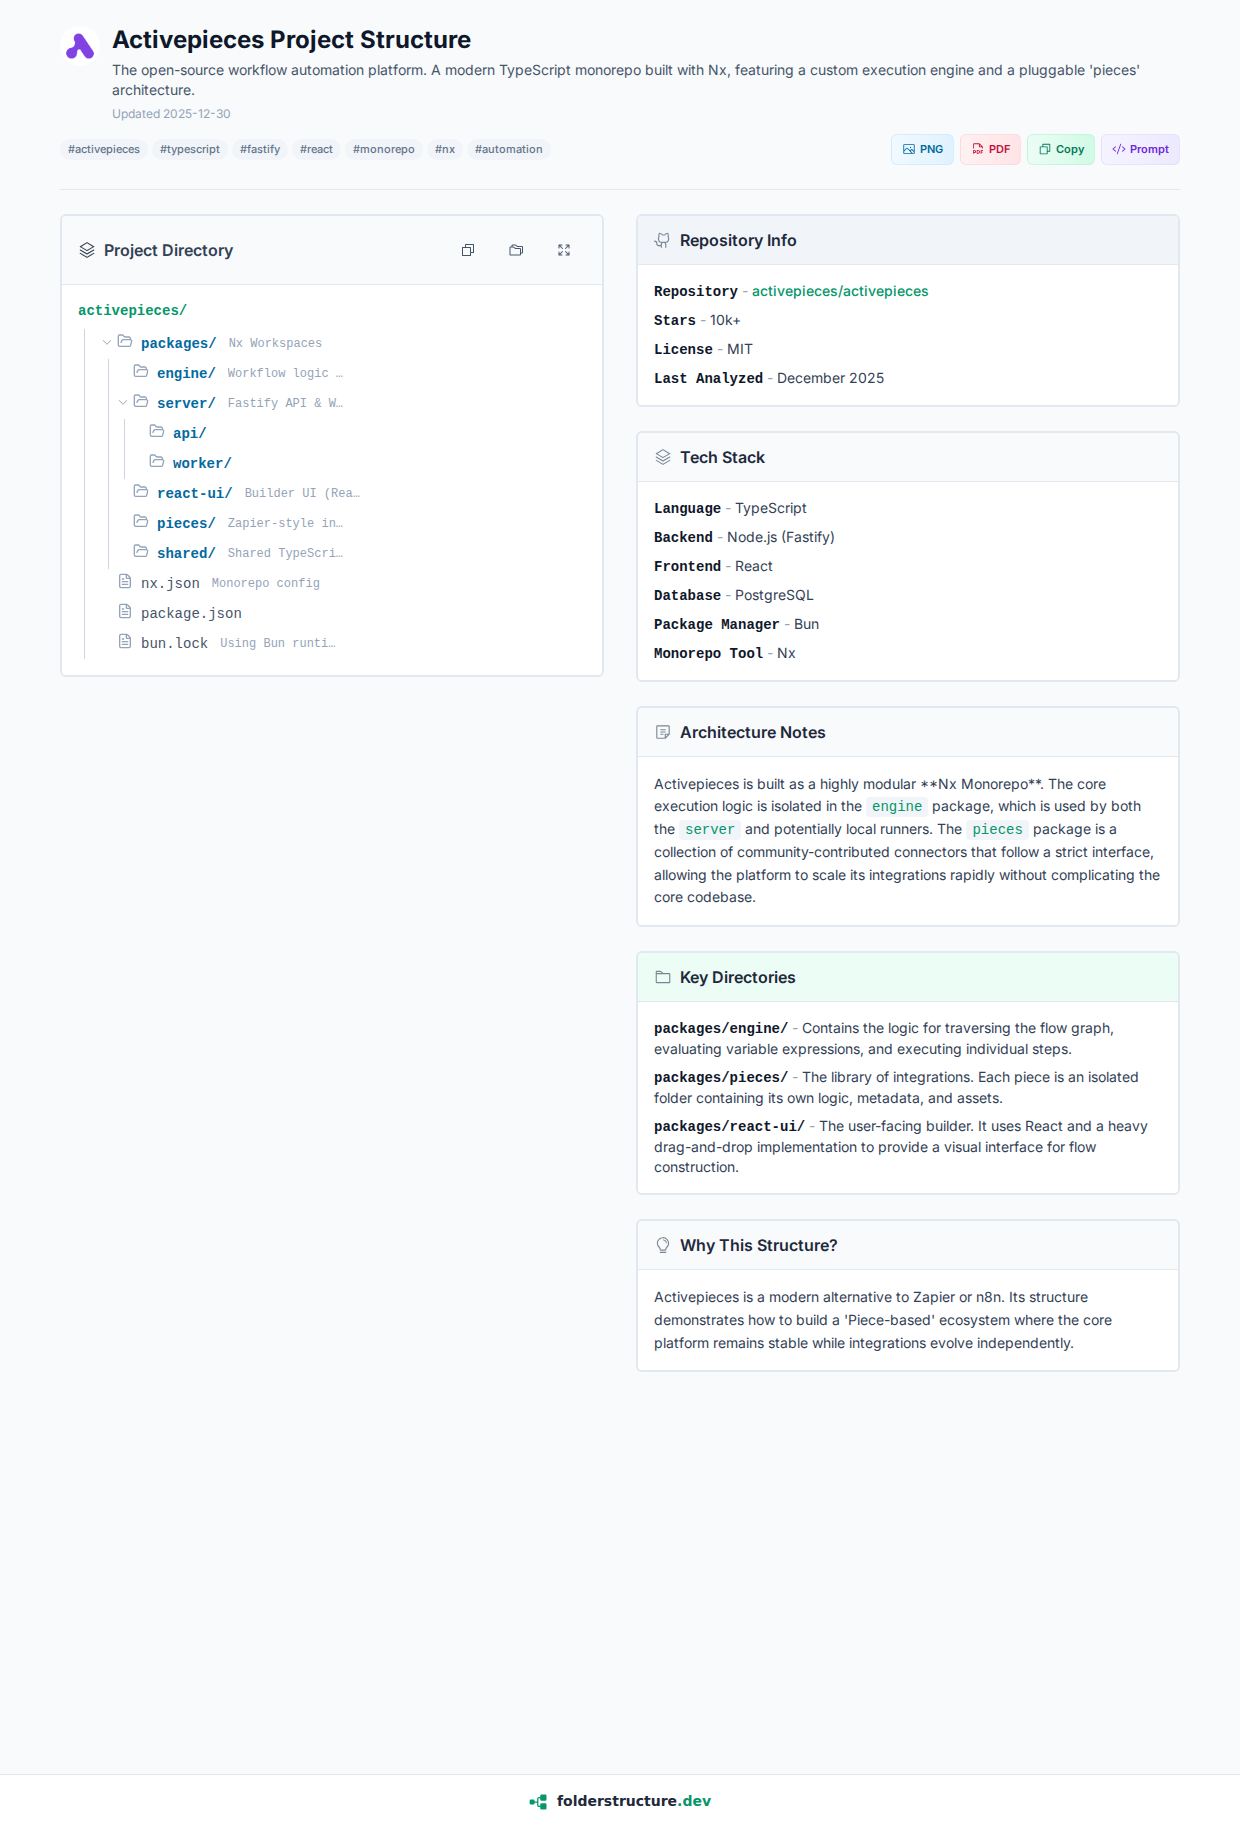
Task: Collapse the packages folder chevron
Action: pyautogui.click(x=107, y=343)
